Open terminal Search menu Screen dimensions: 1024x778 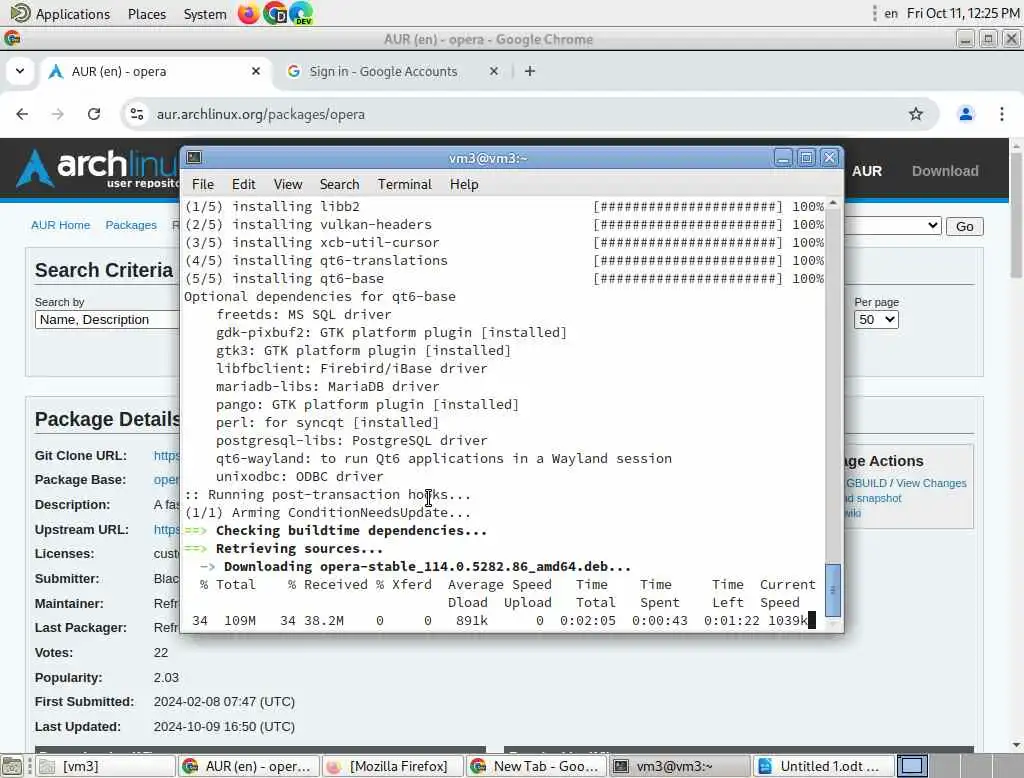coord(339,184)
